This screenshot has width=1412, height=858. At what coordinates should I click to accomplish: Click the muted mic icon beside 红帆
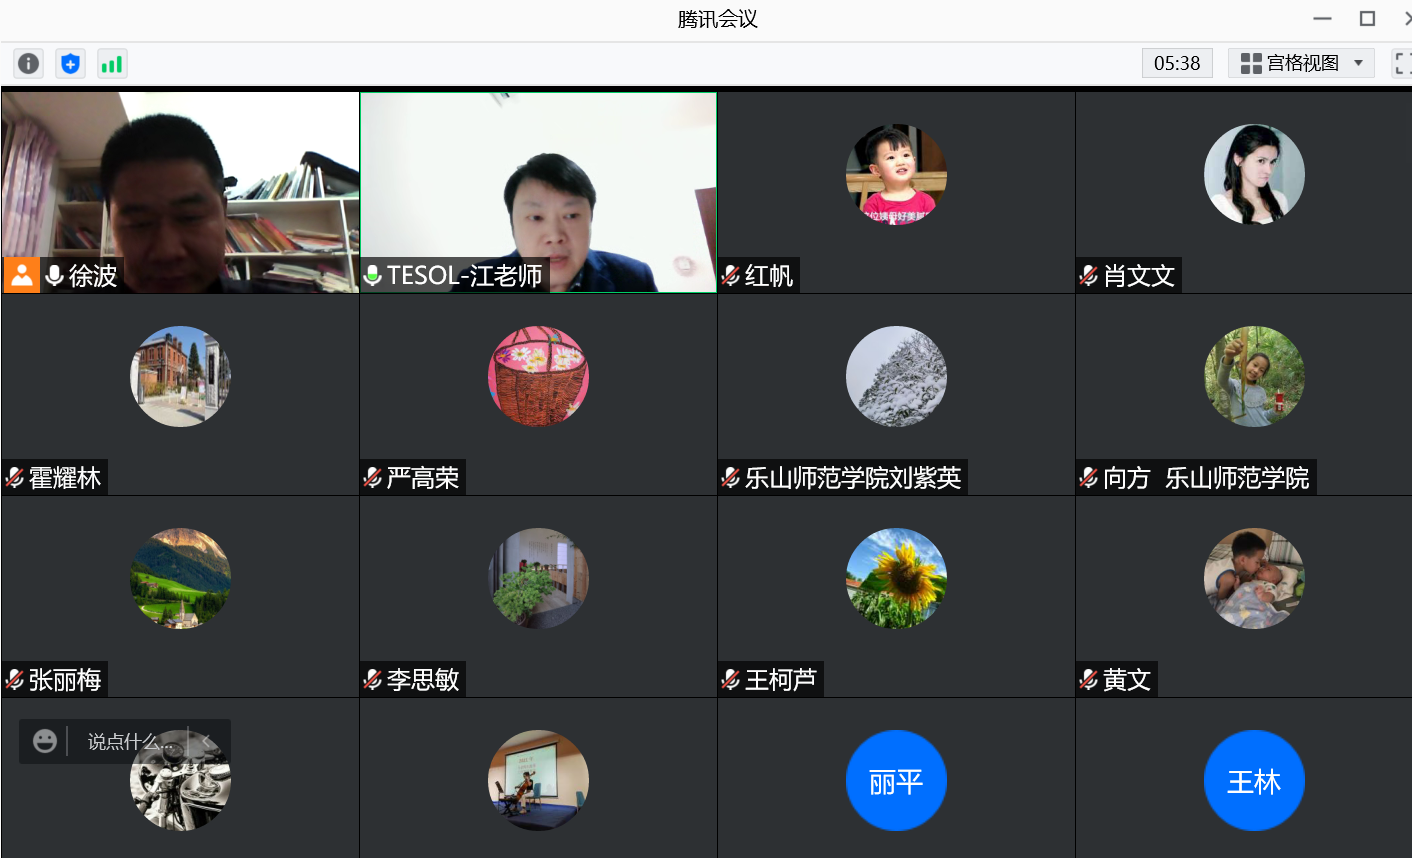click(731, 275)
